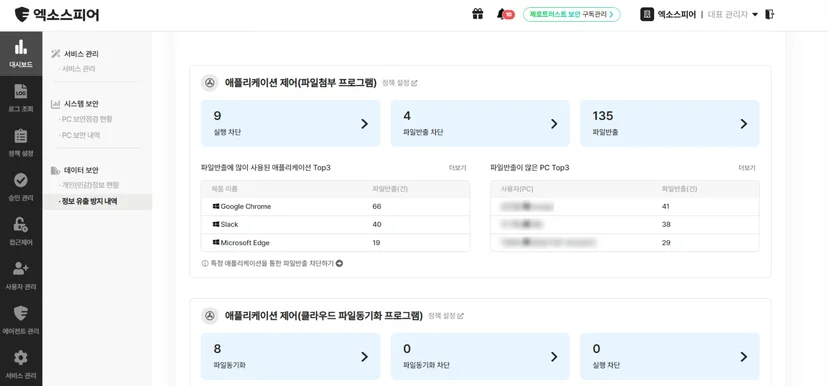Open 정책 설정 link for 클라우드 파일동기화
Screen dimensions: 828x386
[446, 316]
